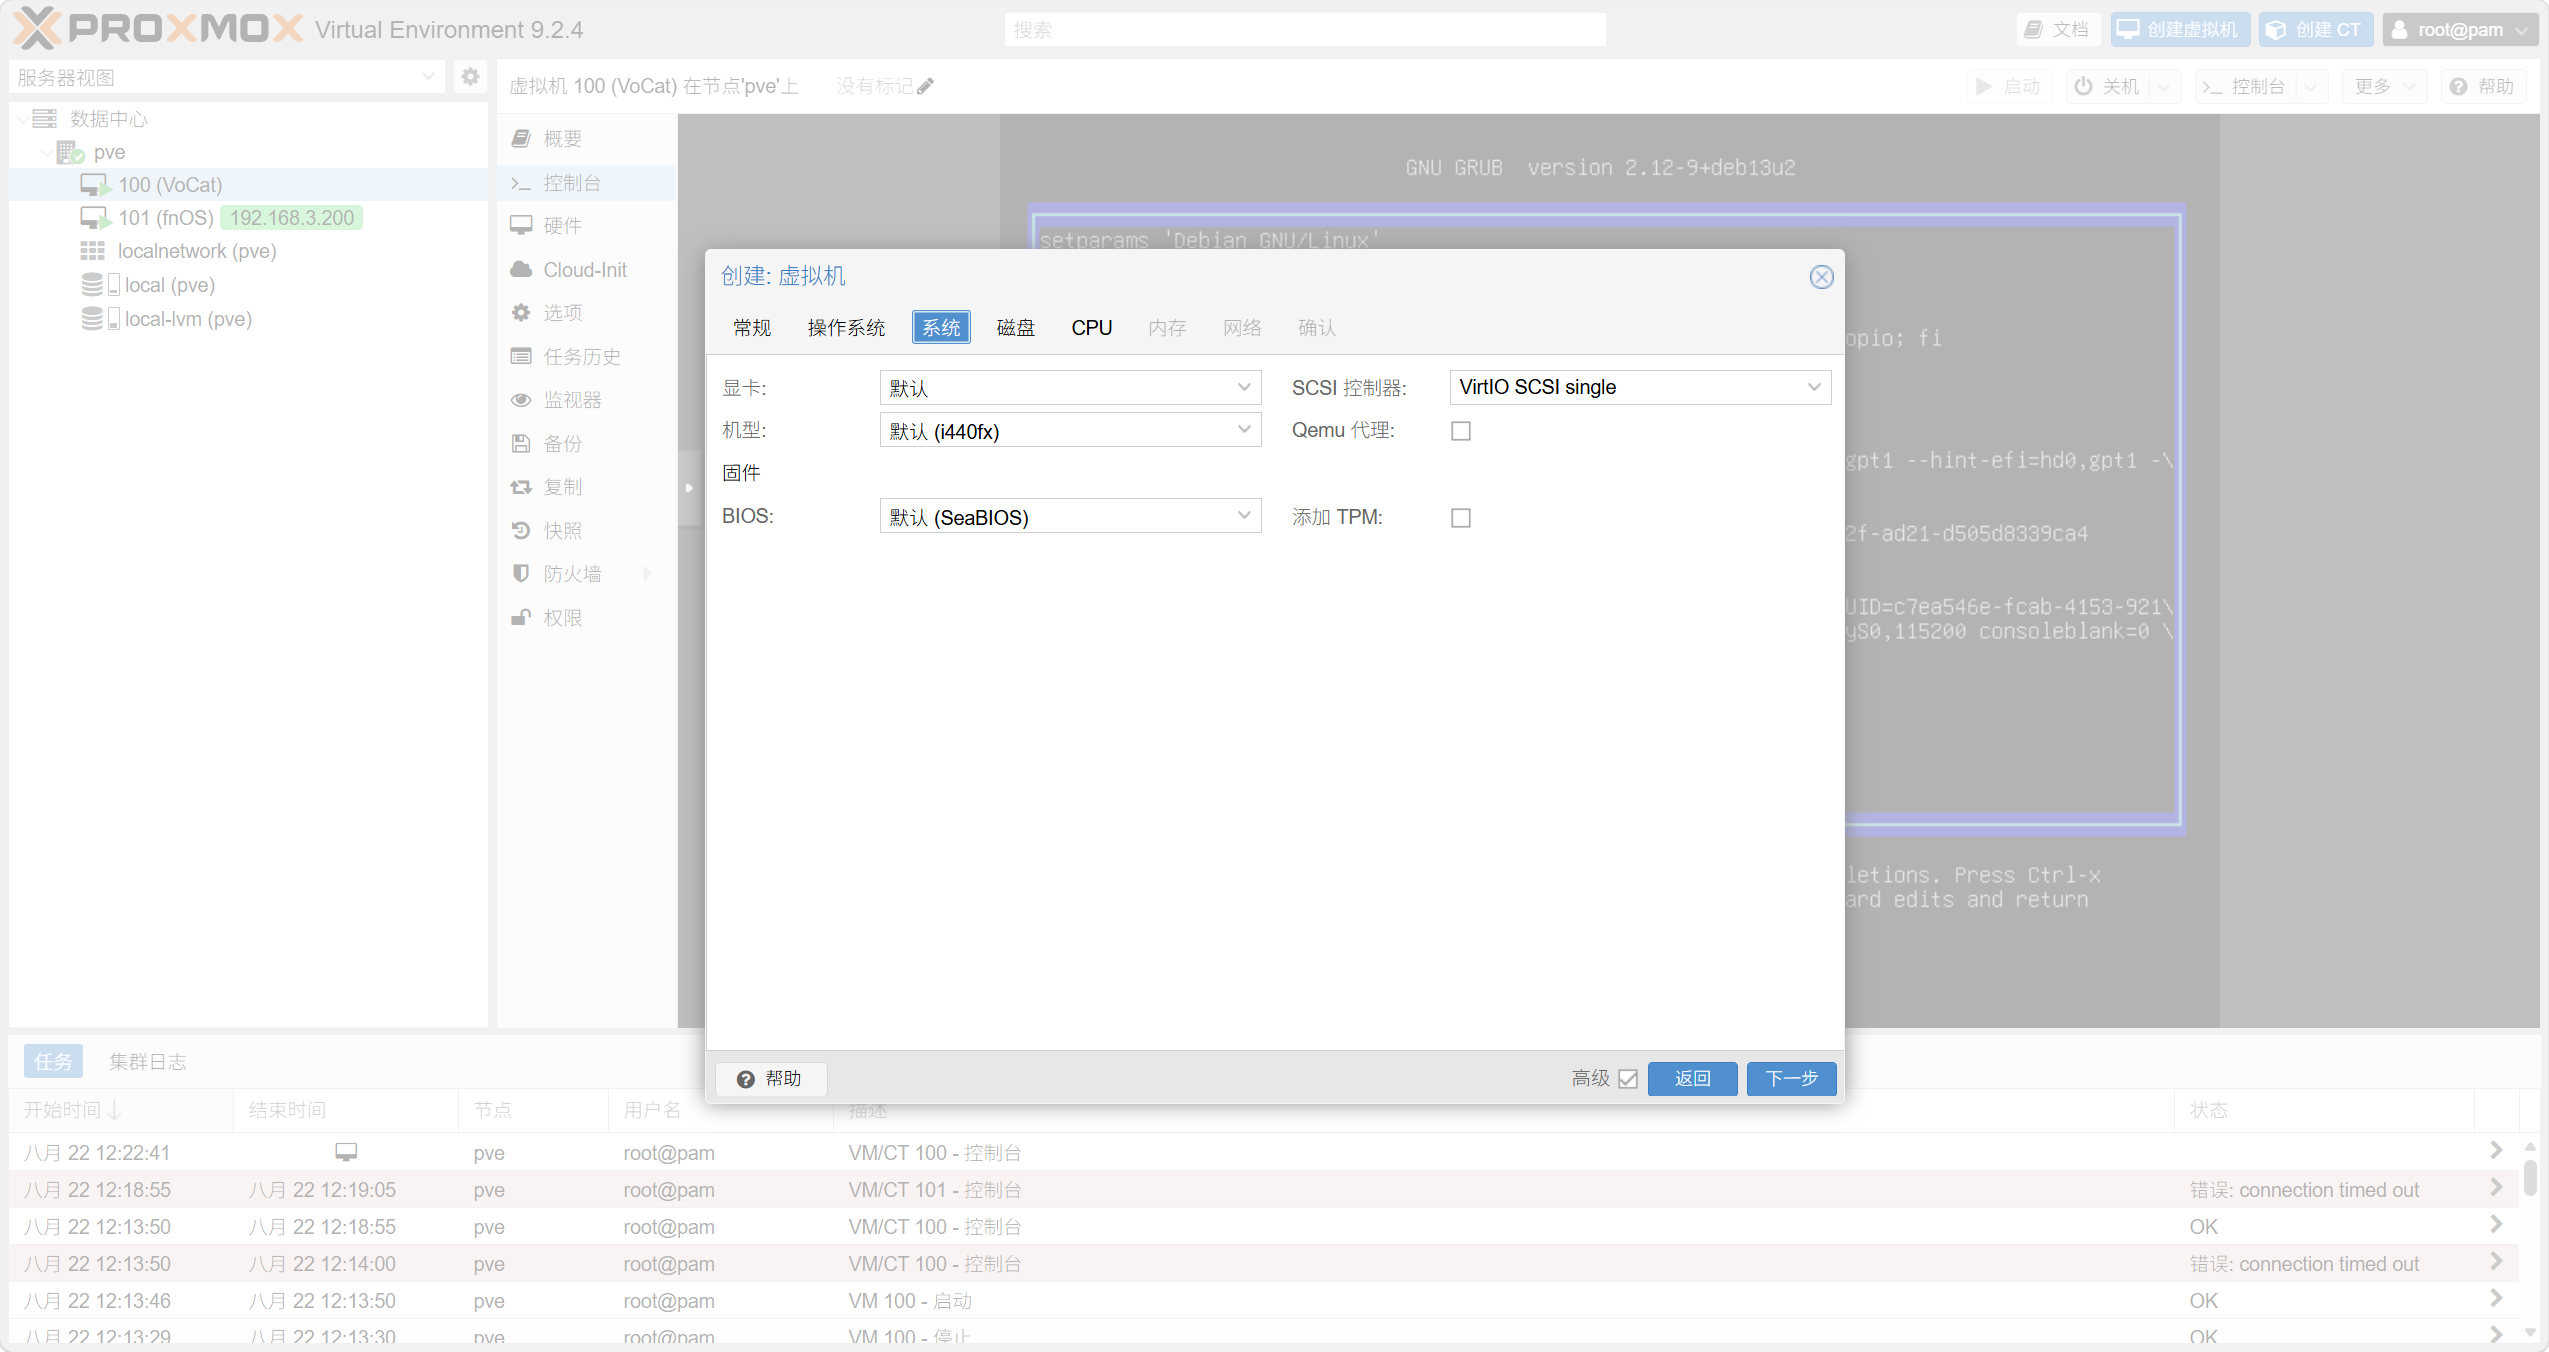Click the Create VM button

(x=2180, y=30)
